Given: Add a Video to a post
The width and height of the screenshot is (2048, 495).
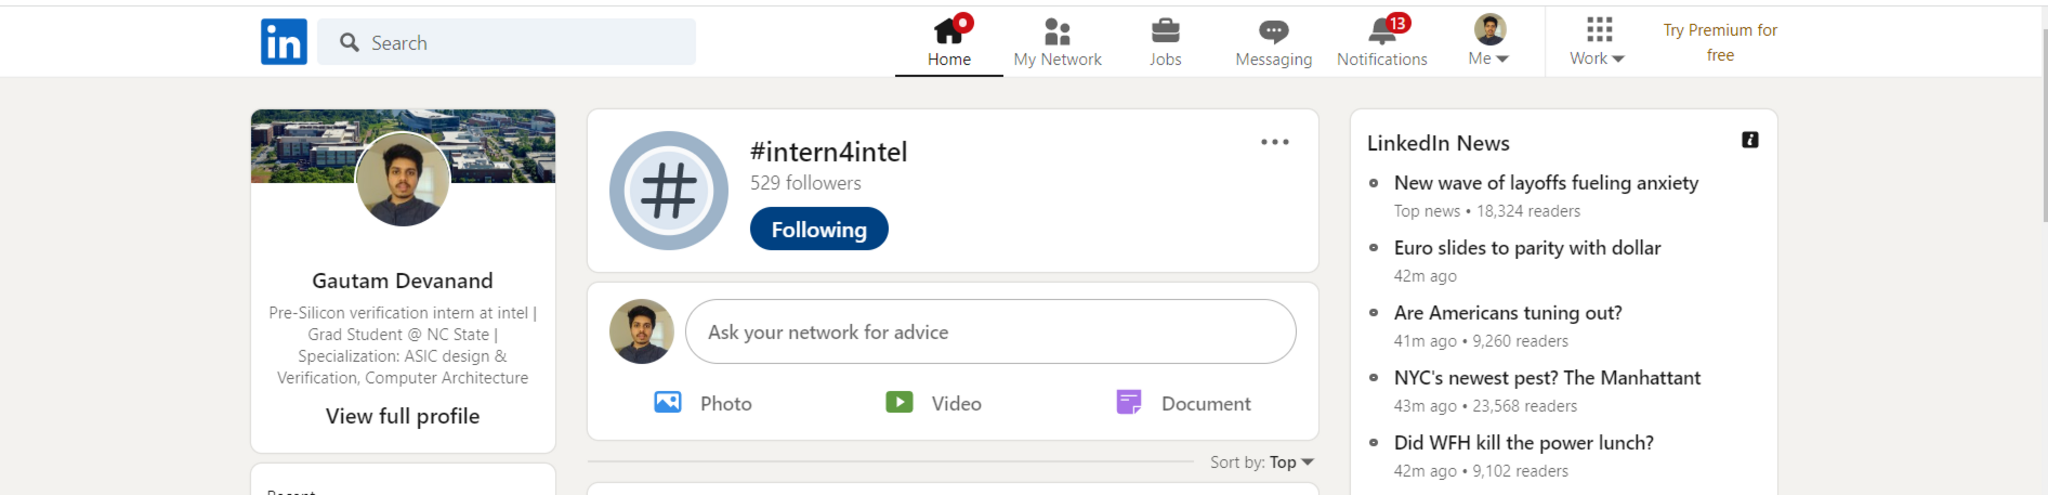Looking at the screenshot, I should pyautogui.click(x=934, y=403).
